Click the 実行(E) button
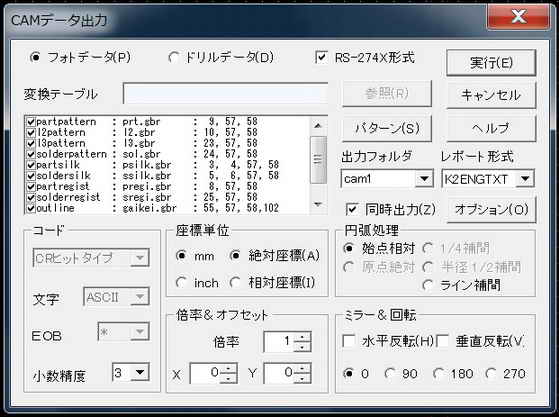This screenshot has width=559, height=417. 491,63
